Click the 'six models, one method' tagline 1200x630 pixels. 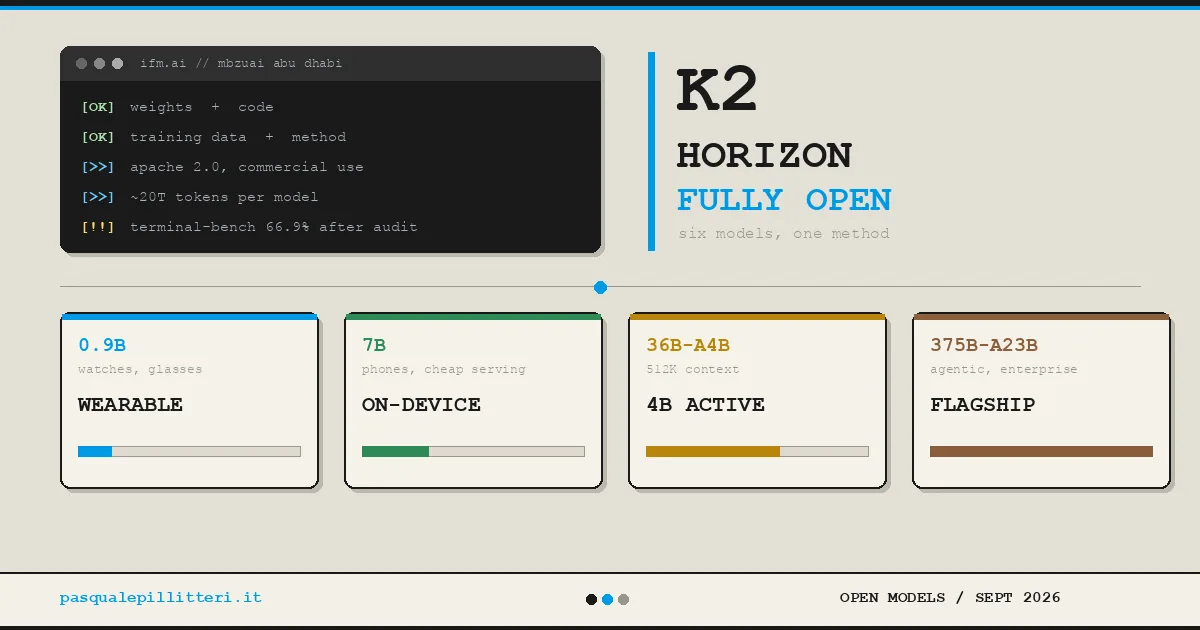(x=784, y=234)
